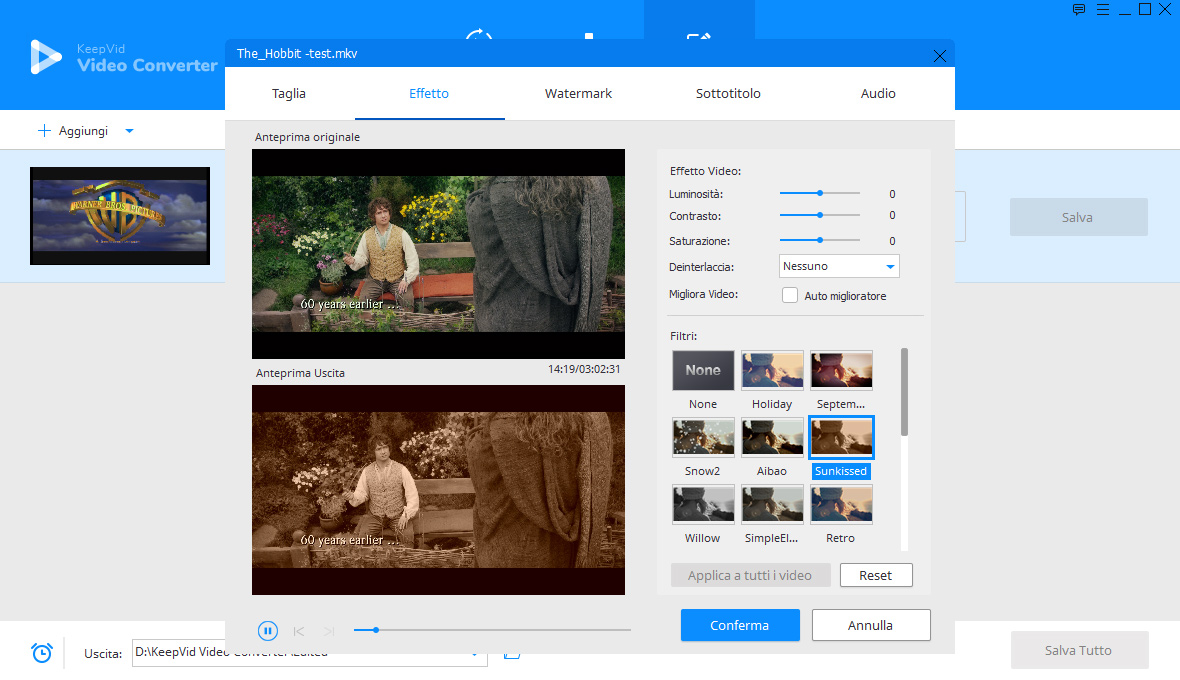Image resolution: width=1180 pixels, height=680 pixels.
Task: Apply the Retro filter
Action: pyautogui.click(x=841, y=504)
